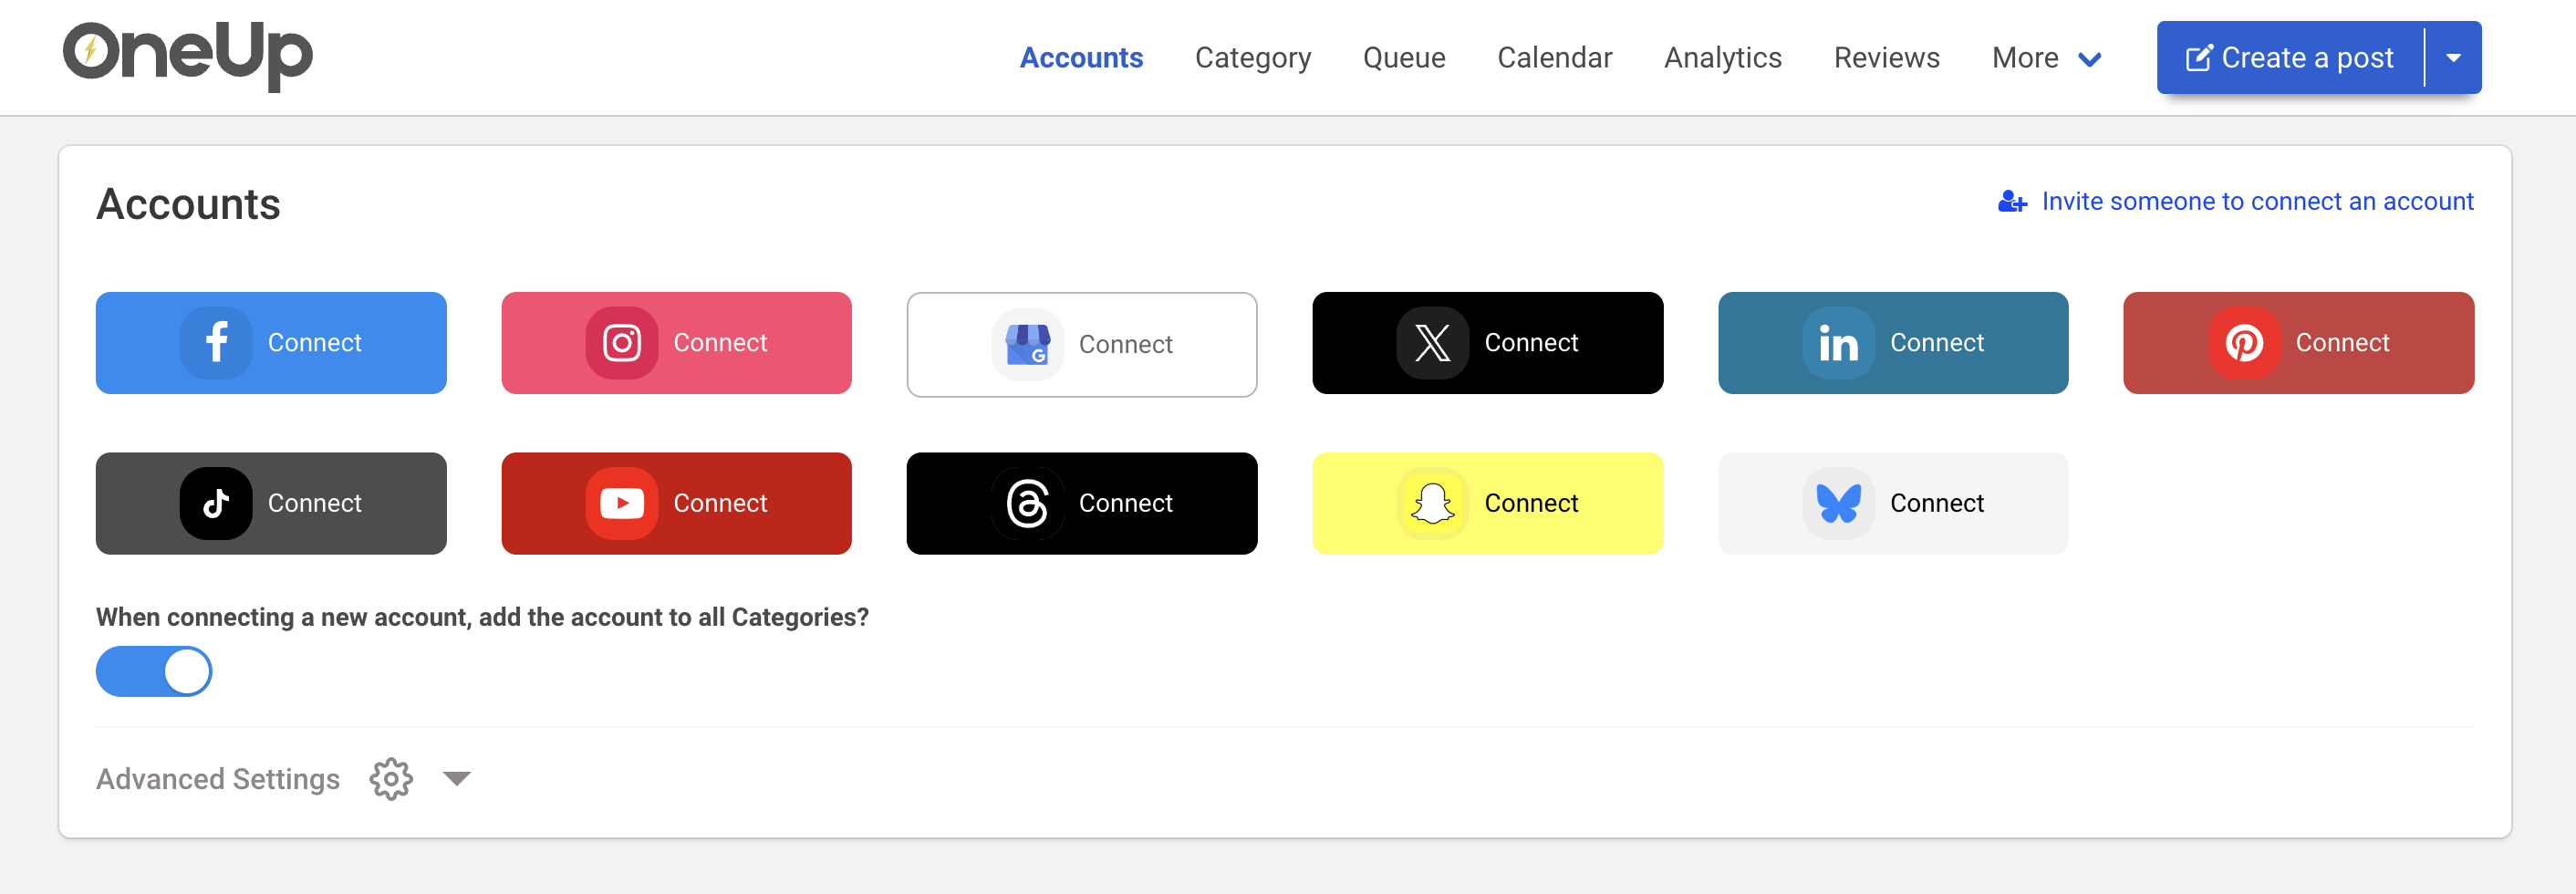Click Invite someone to connect an account
This screenshot has width=2576, height=894.
tap(2236, 202)
